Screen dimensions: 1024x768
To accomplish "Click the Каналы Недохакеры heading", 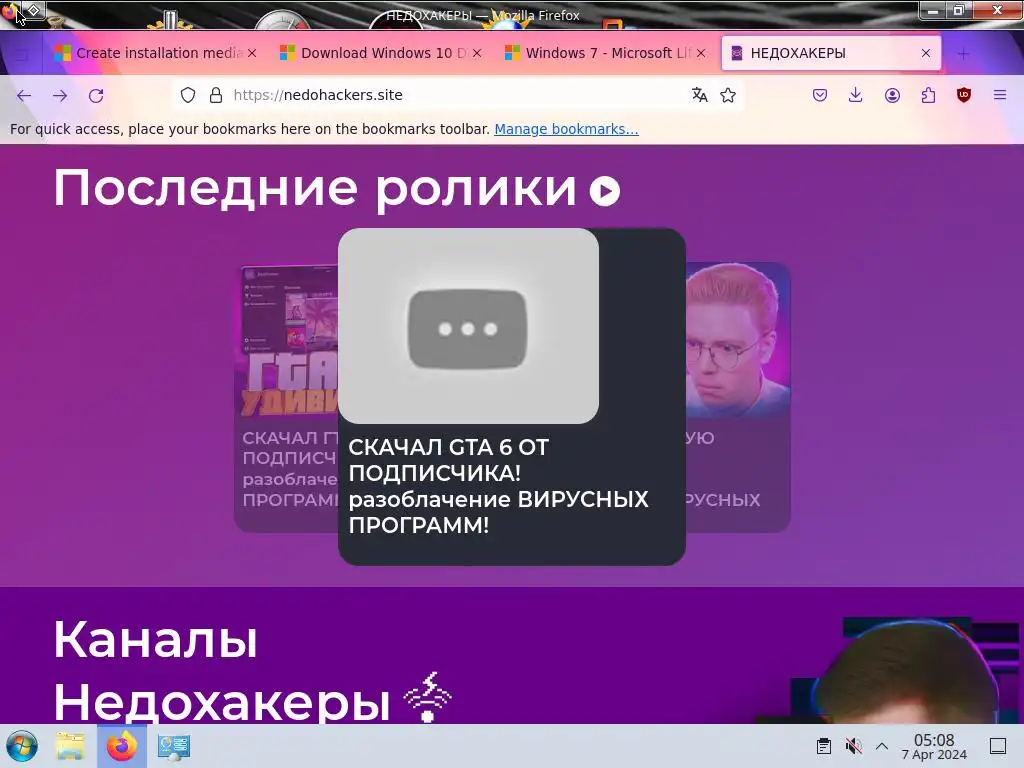I will point(222,671).
